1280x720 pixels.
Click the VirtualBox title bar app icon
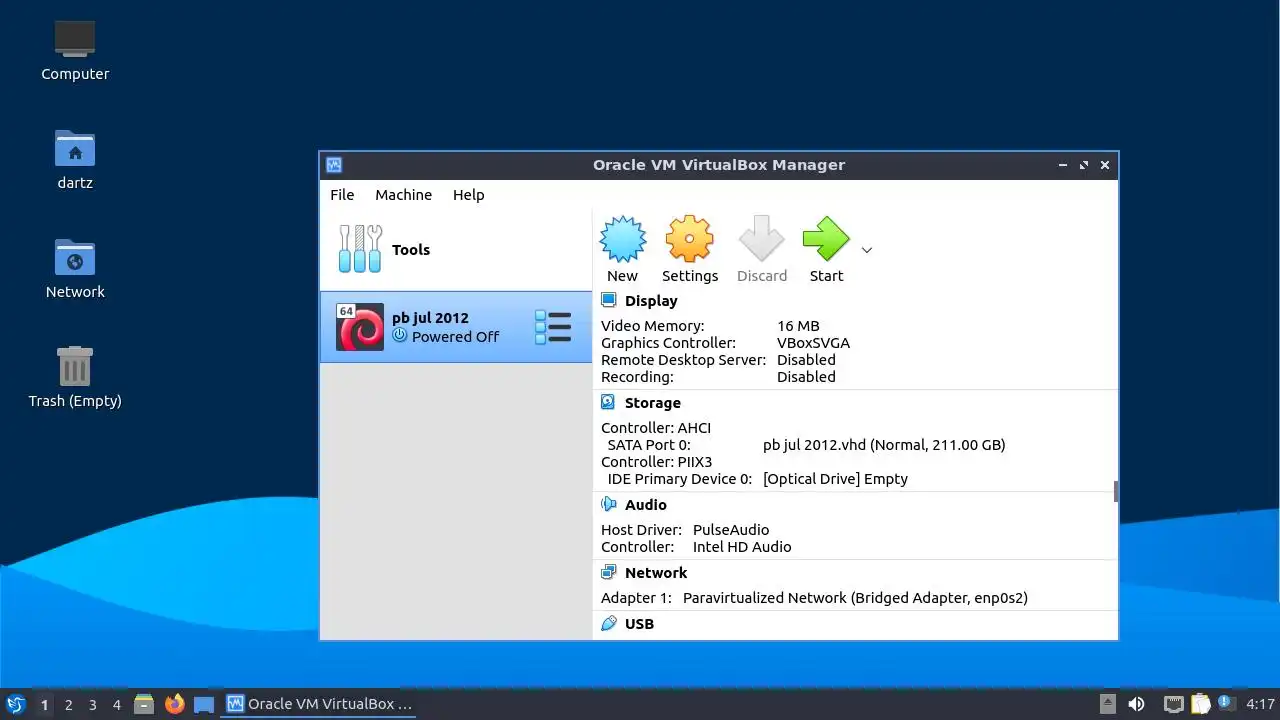pyautogui.click(x=334, y=165)
